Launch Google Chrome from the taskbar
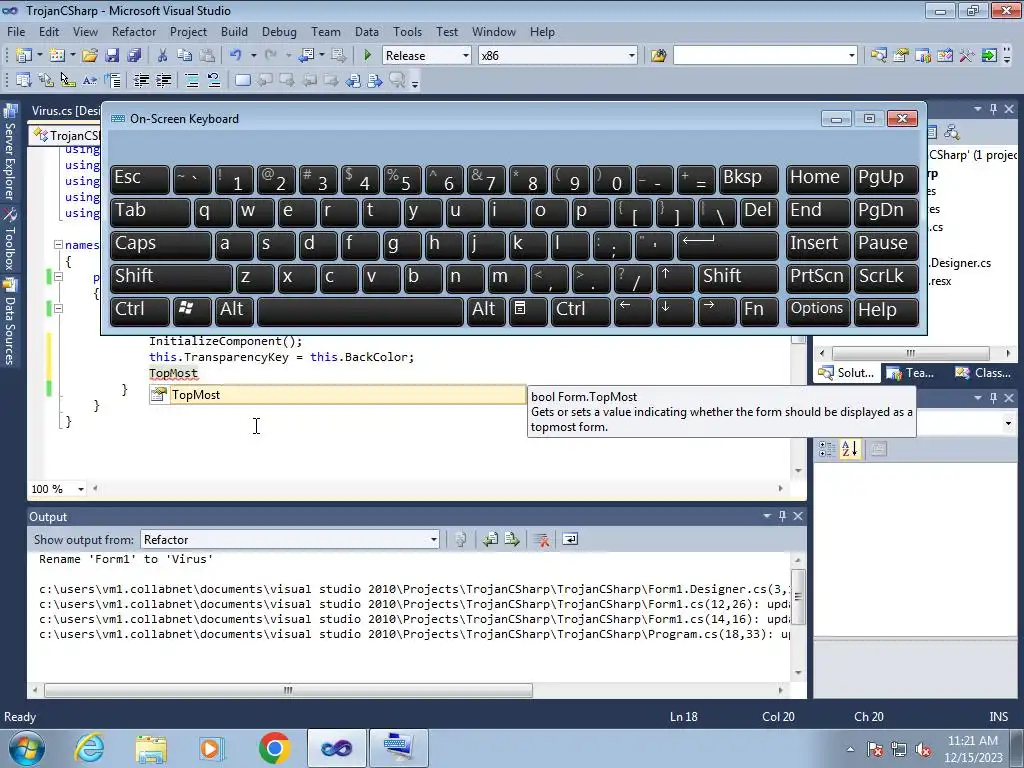This screenshot has height=768, width=1024. tap(274, 748)
